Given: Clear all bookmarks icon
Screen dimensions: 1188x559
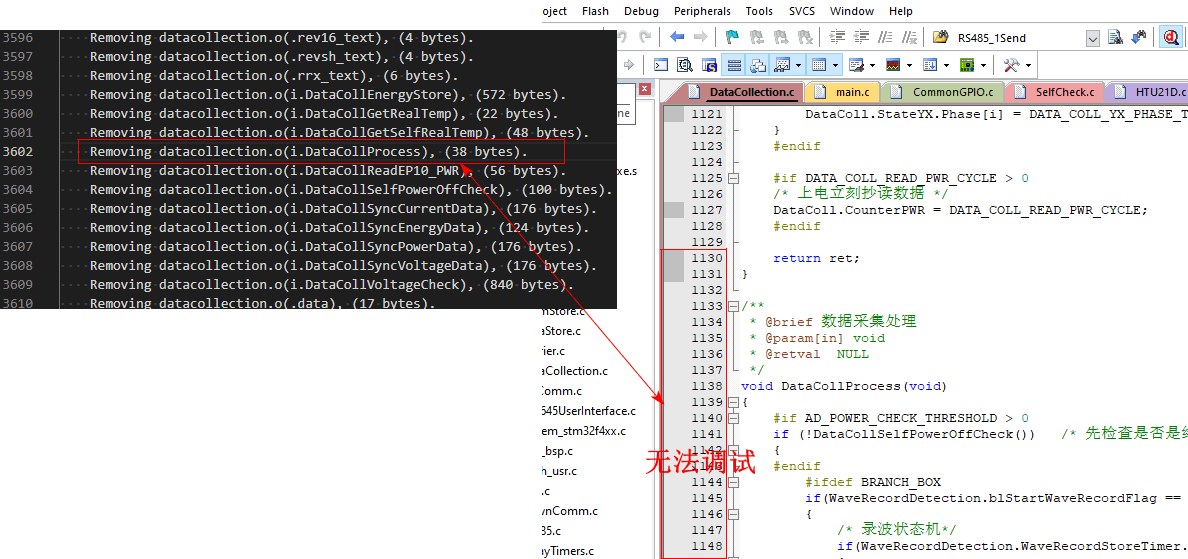Looking at the screenshot, I should pyautogui.click(x=805, y=36).
